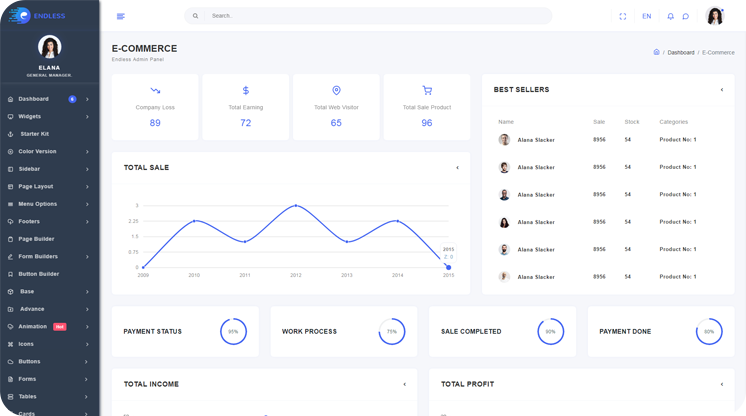Click the home icon in breadcrumb

656,52
